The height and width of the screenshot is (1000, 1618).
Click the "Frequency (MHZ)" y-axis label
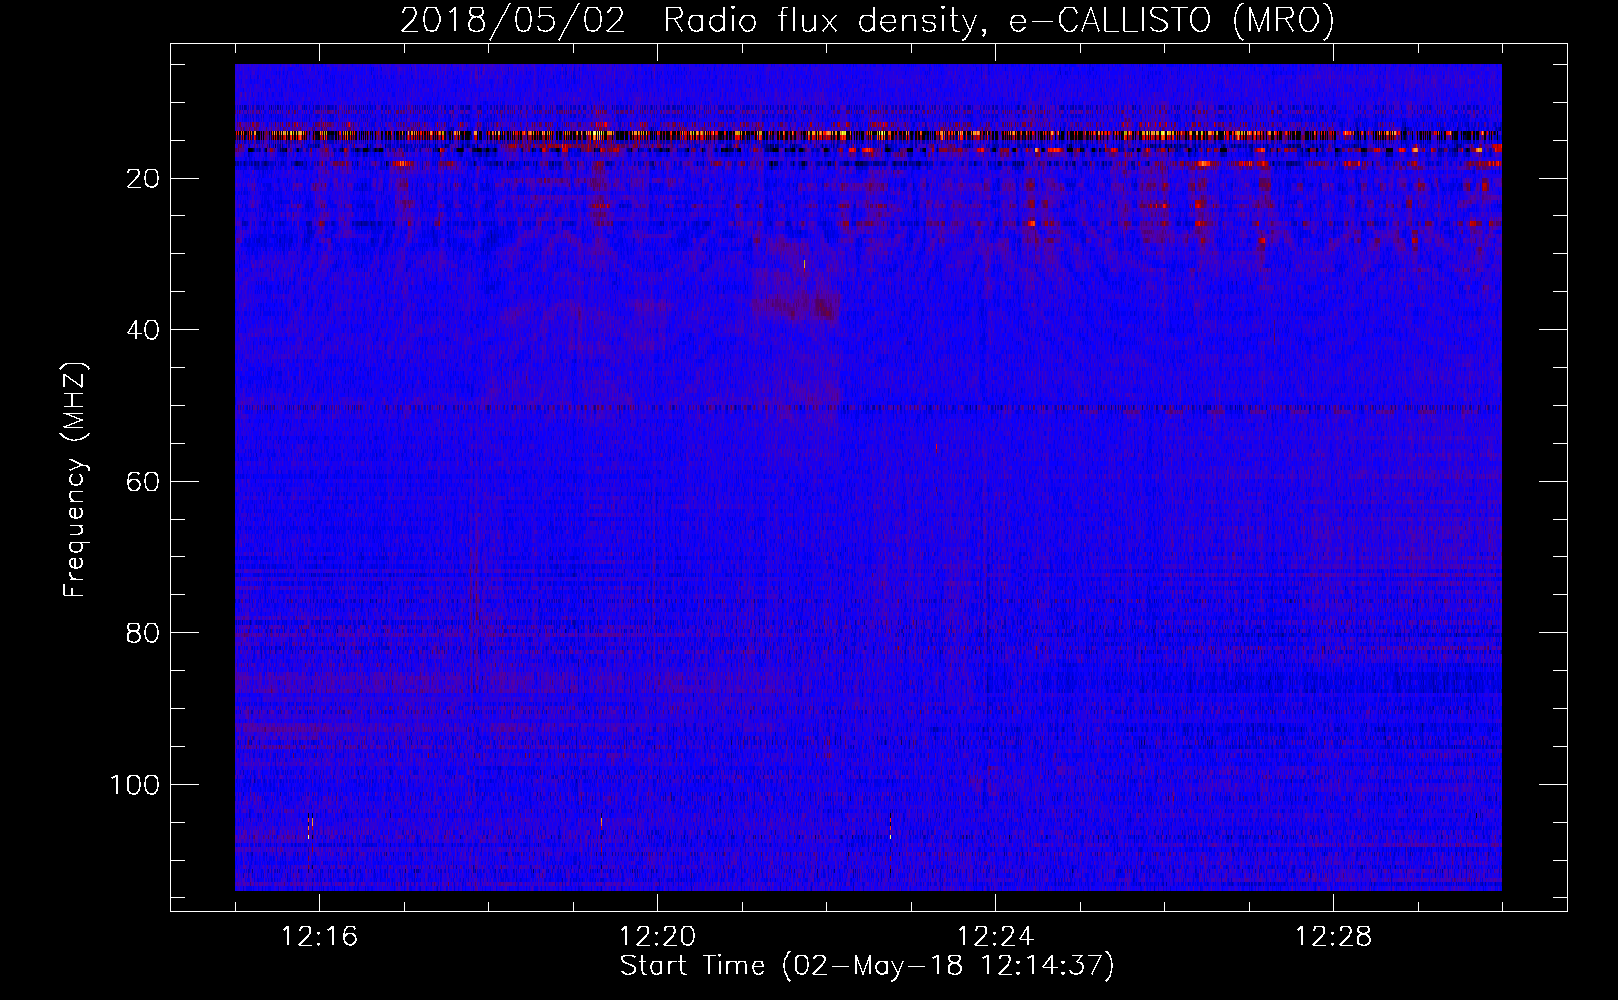75,479
